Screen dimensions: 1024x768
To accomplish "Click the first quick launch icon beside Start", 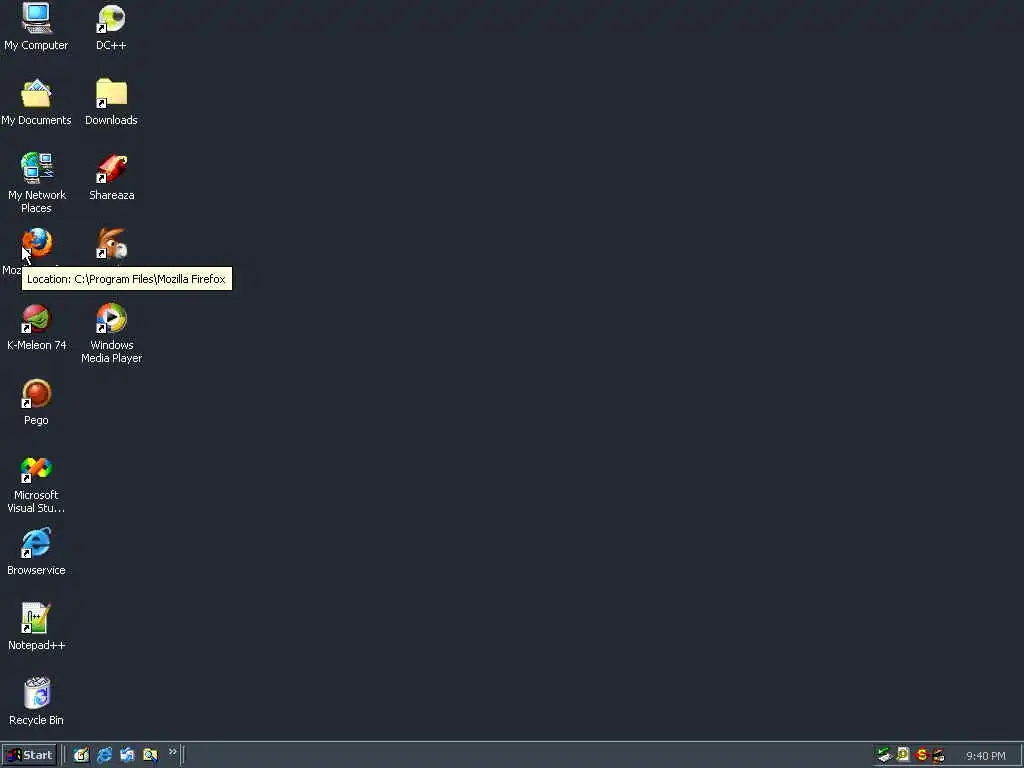I will [x=81, y=755].
